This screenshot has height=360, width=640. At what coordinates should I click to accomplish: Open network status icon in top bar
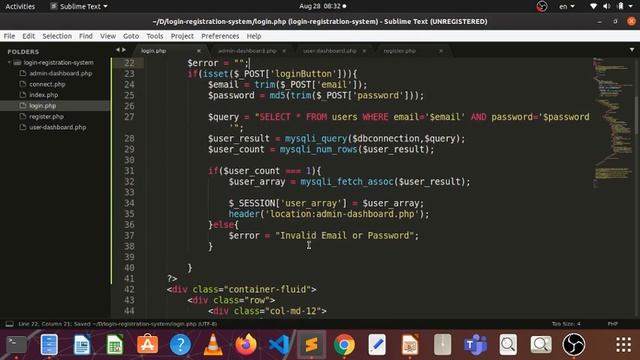click(x=593, y=6)
